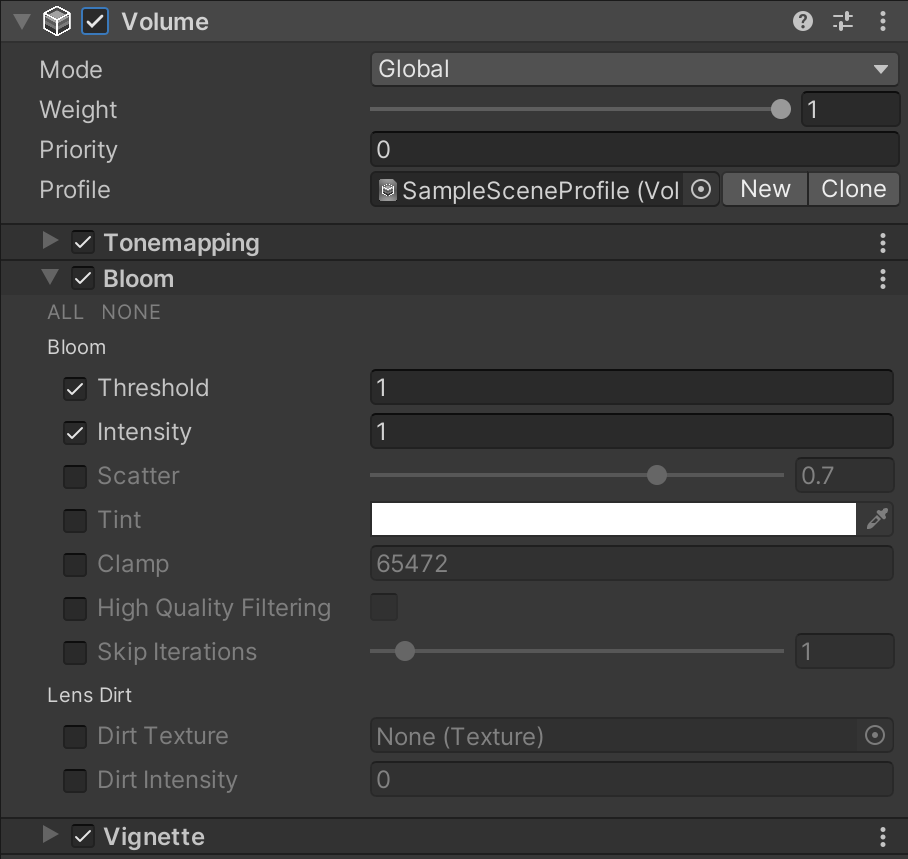This screenshot has width=908, height=859.
Task: Enable the Scatter override
Action: [x=74, y=476]
